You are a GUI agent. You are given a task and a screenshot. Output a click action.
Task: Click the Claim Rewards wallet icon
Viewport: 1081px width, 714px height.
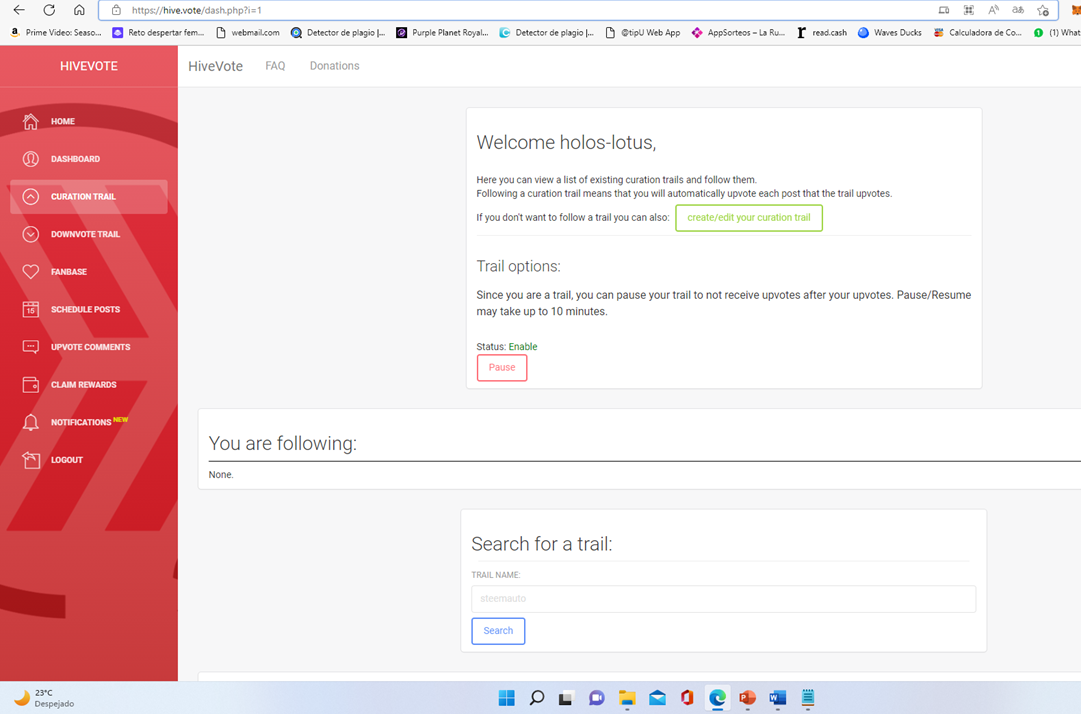(30, 385)
